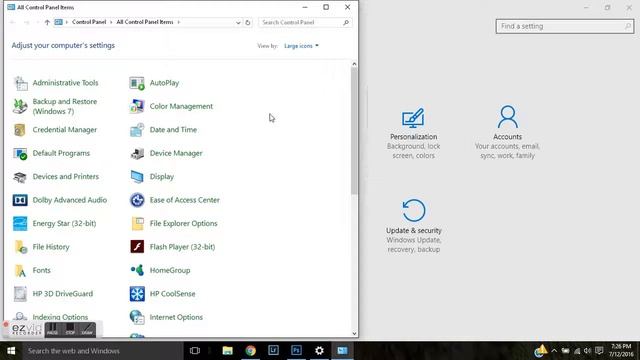Open Update & security icon in Settings window
Image resolution: width=640 pixels, height=360 pixels.
(x=413, y=211)
